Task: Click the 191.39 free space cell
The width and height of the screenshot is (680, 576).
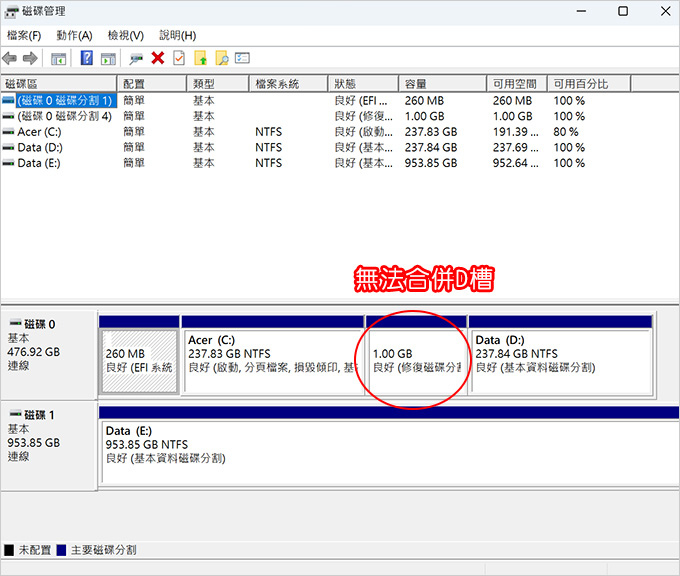Action: [516, 132]
